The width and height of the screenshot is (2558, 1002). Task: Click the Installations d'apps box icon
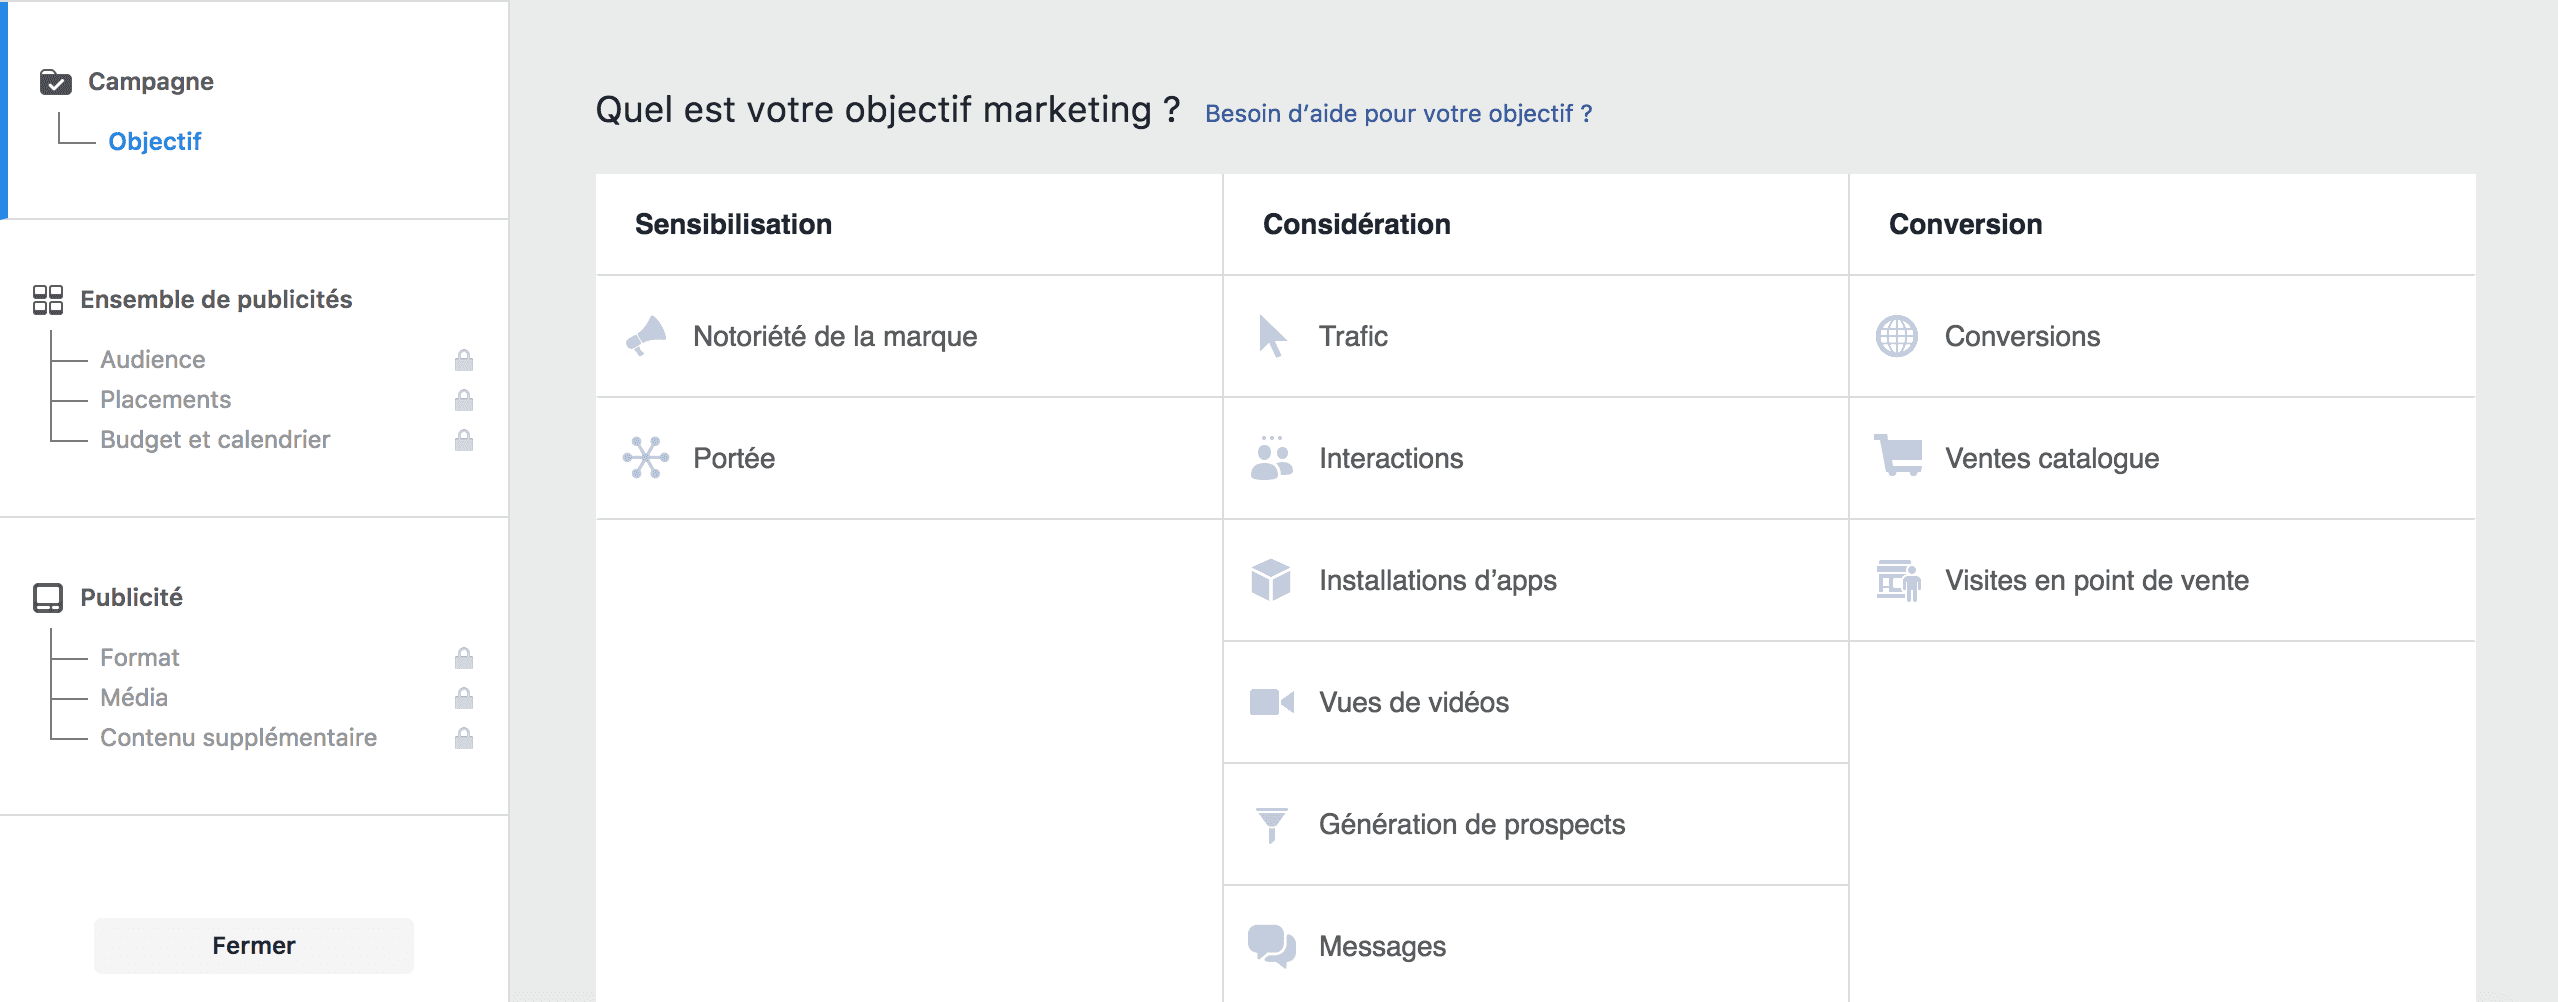pyautogui.click(x=1271, y=580)
